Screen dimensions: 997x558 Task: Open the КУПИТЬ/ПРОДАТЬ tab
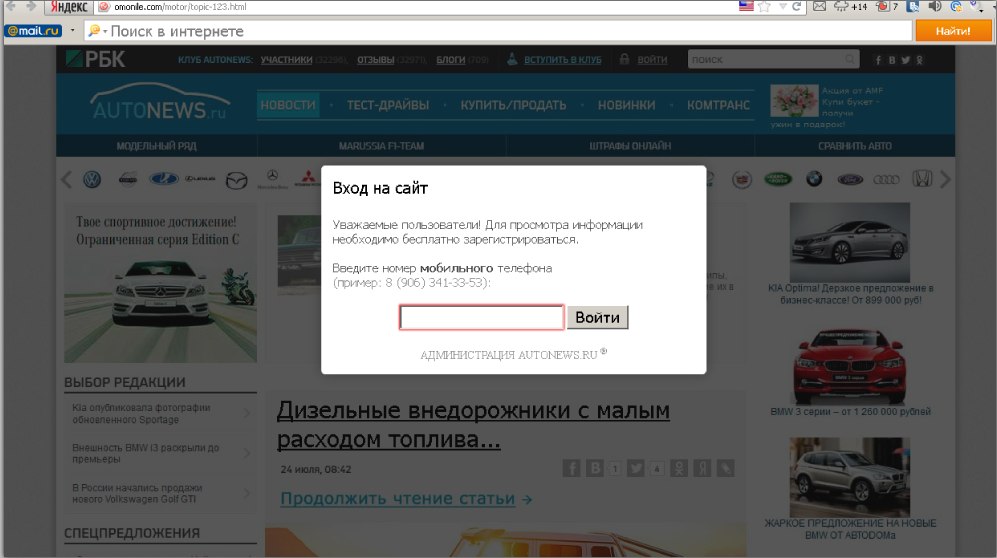513,105
